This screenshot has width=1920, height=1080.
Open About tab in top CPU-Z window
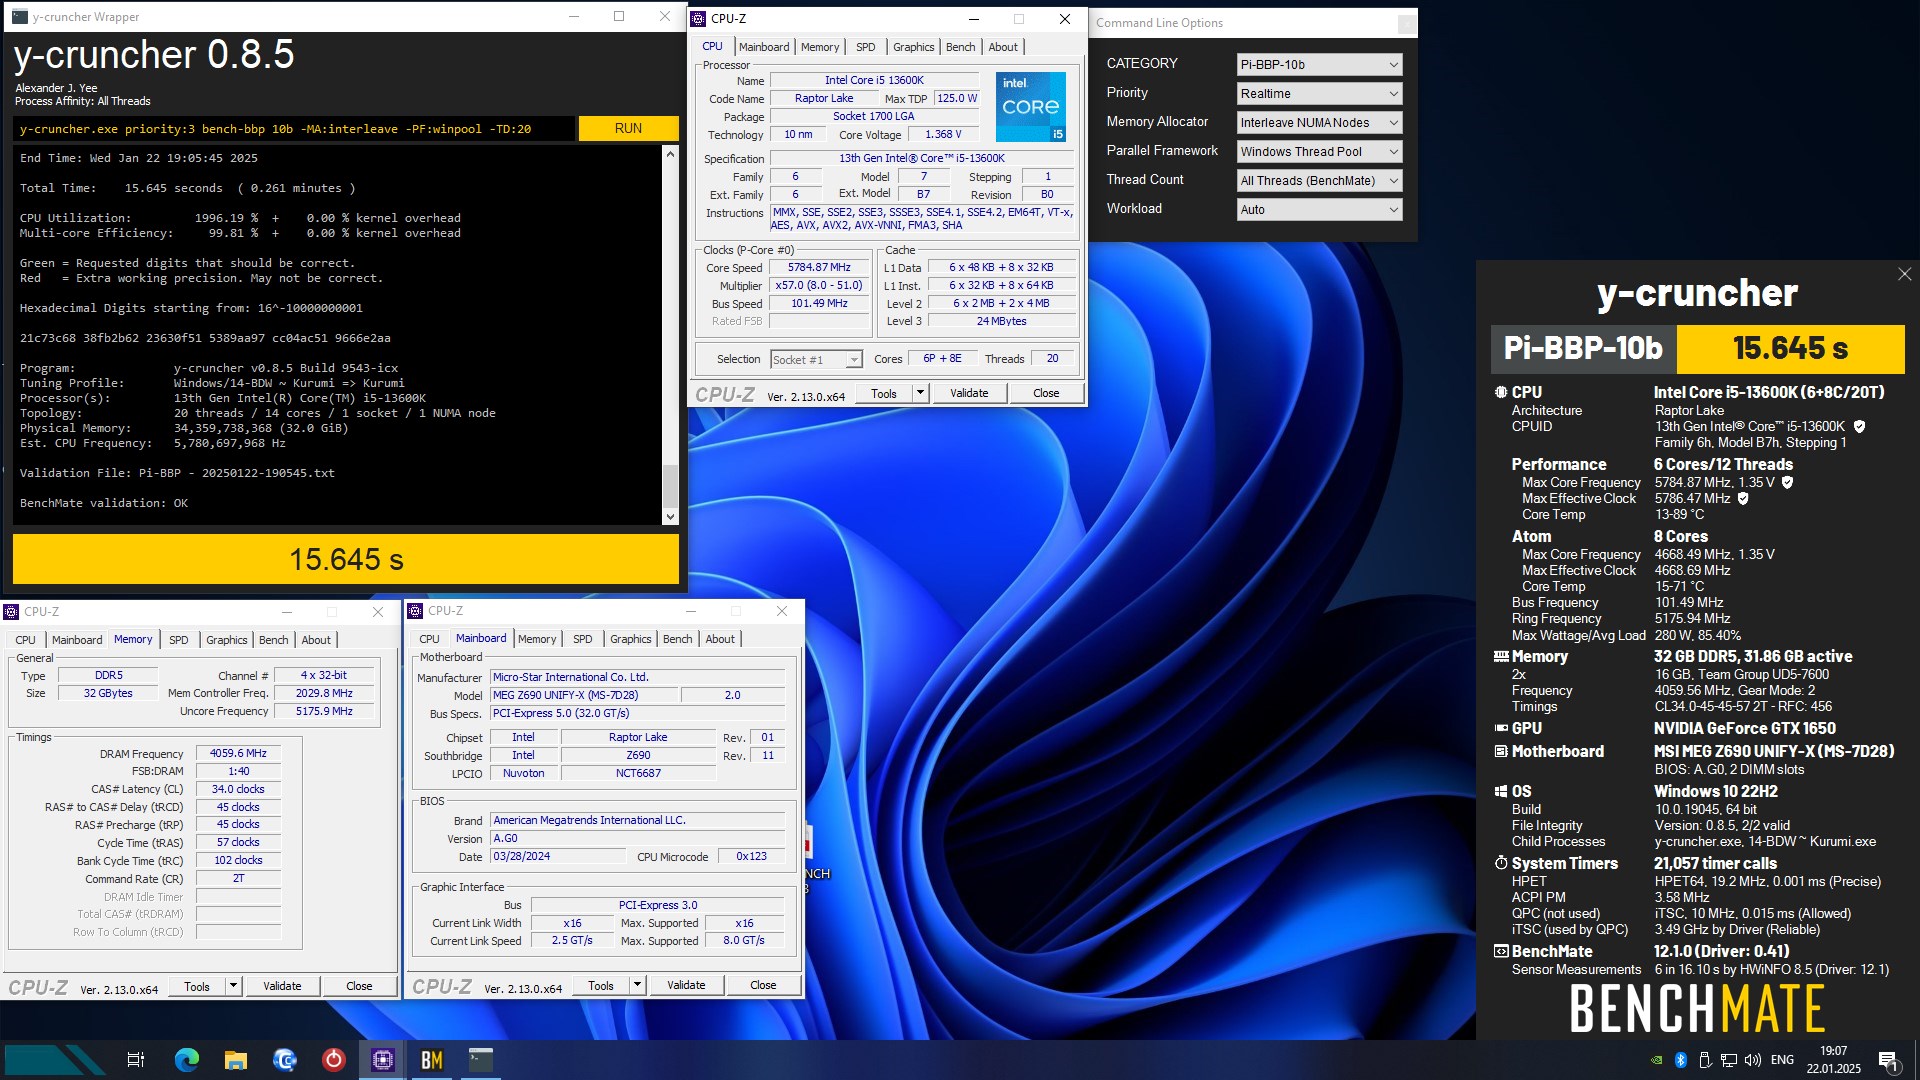1003,47
